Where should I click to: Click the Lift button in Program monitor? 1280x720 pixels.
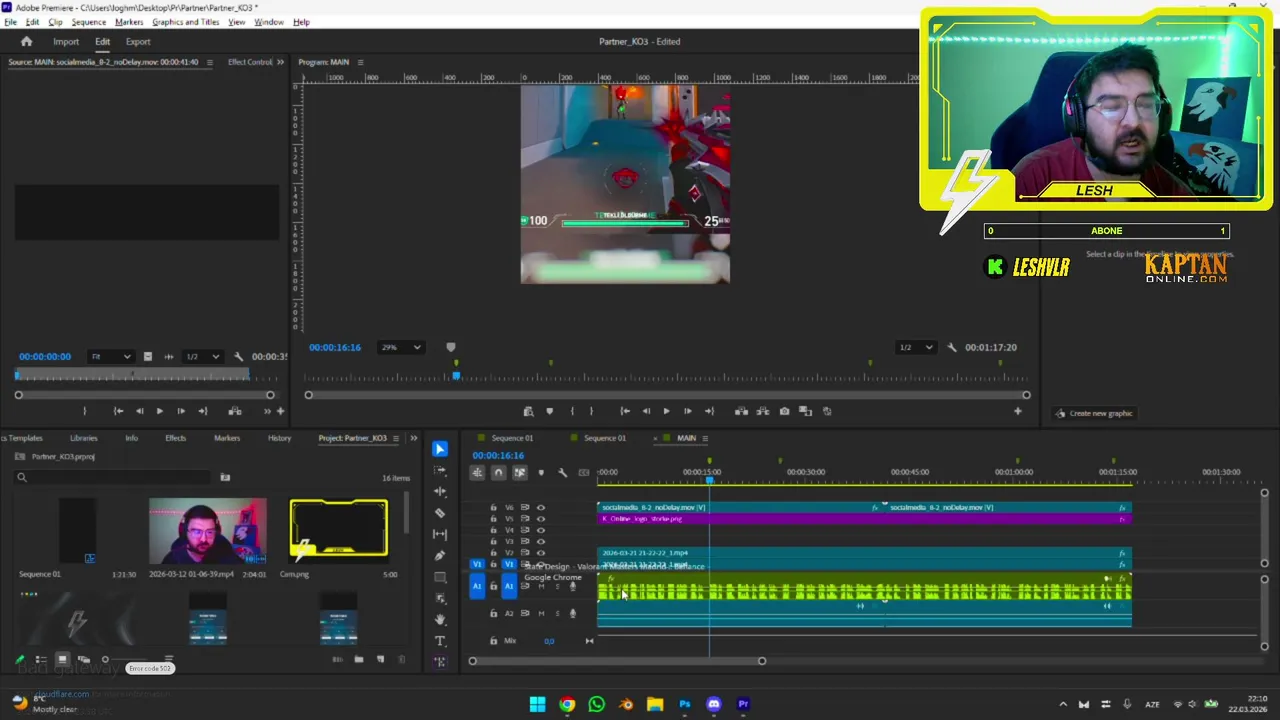(741, 411)
